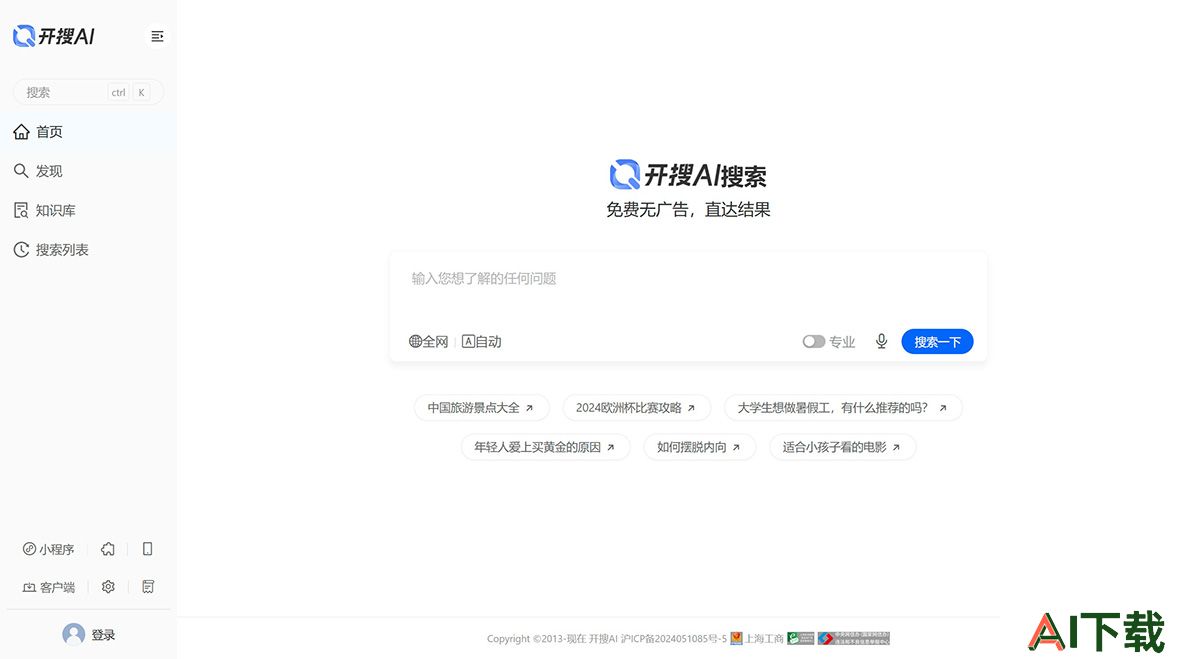
Task: Click the 上海工商 footer link
Action: point(757,639)
